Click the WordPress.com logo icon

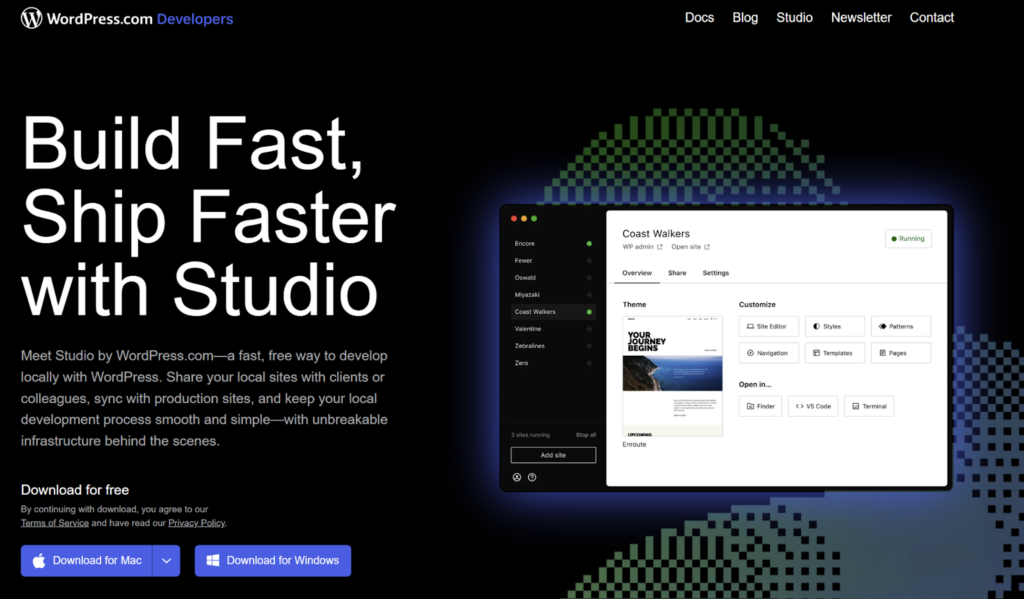click(x=32, y=18)
